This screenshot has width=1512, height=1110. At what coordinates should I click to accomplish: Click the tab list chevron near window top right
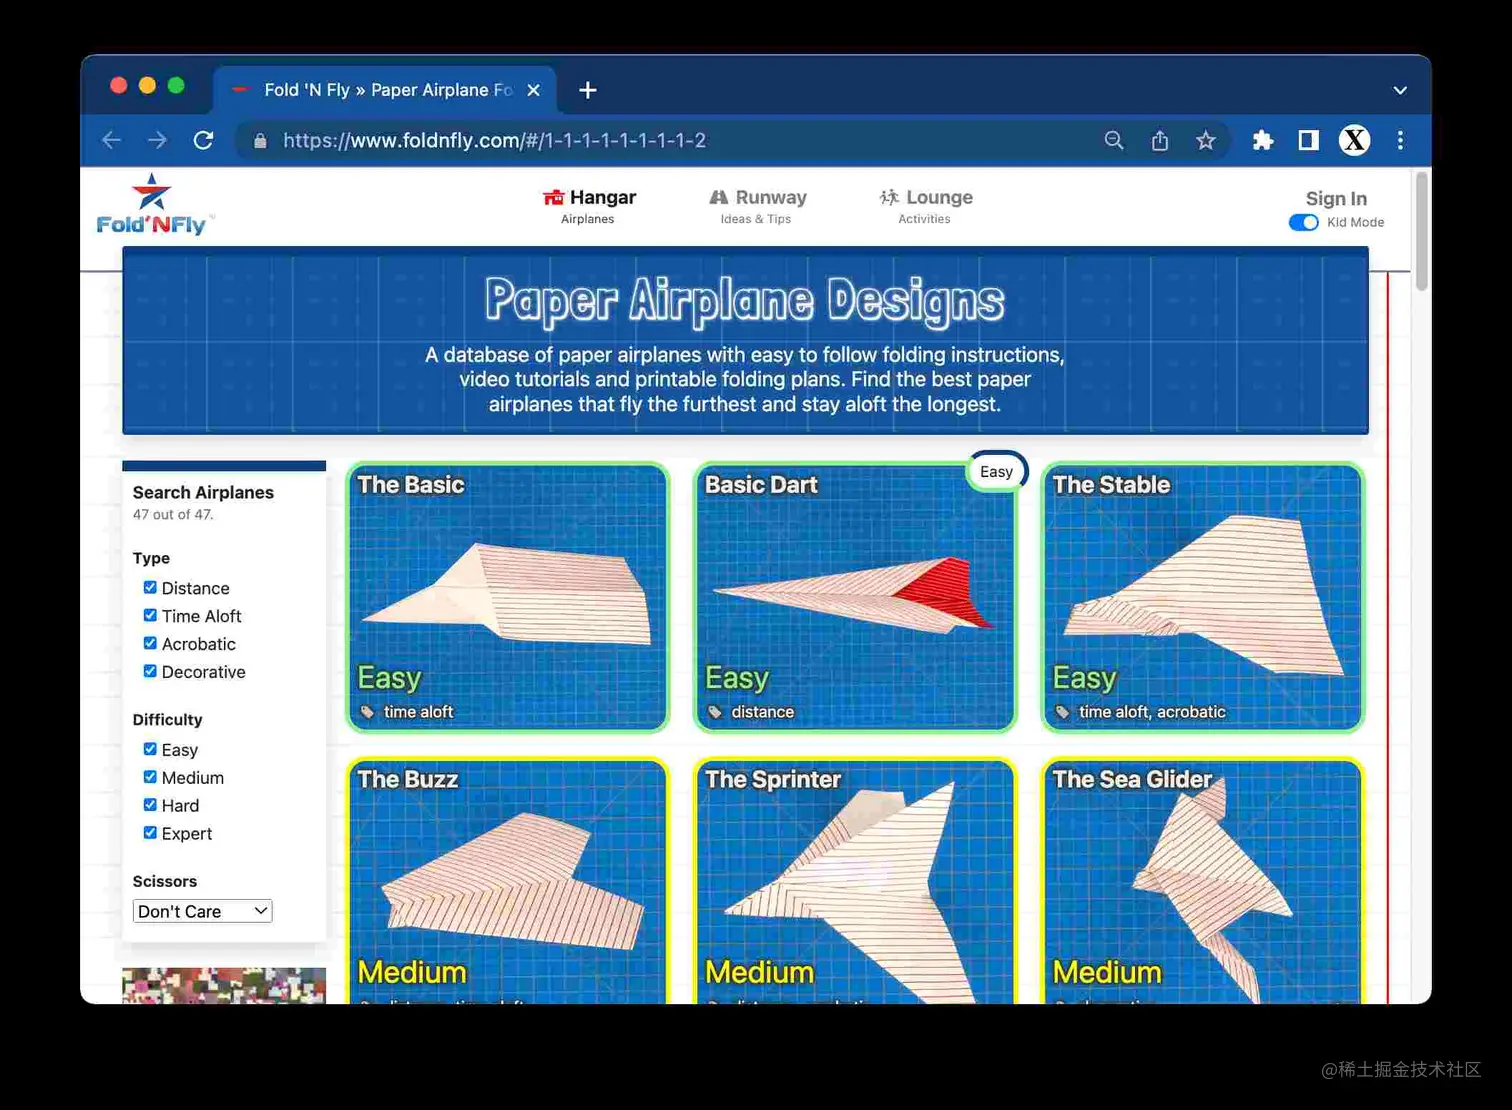point(1400,90)
